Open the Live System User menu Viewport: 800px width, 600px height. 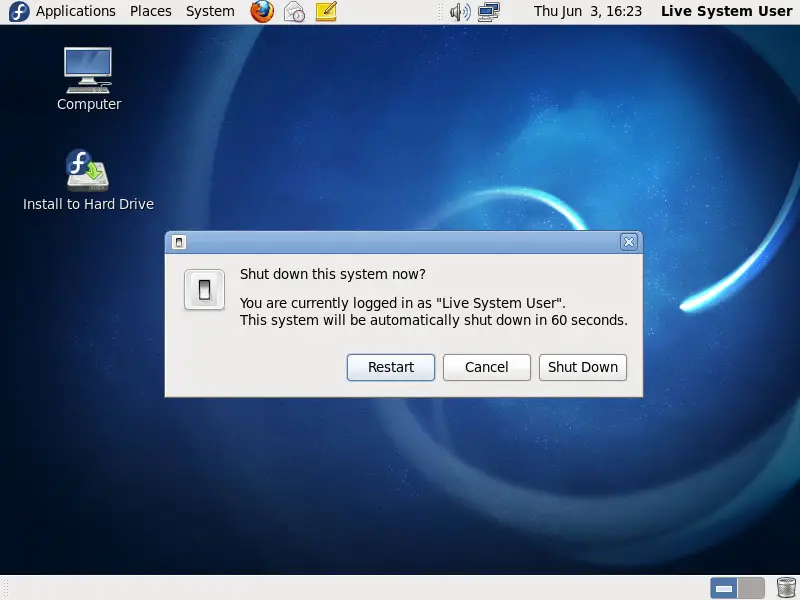point(727,11)
